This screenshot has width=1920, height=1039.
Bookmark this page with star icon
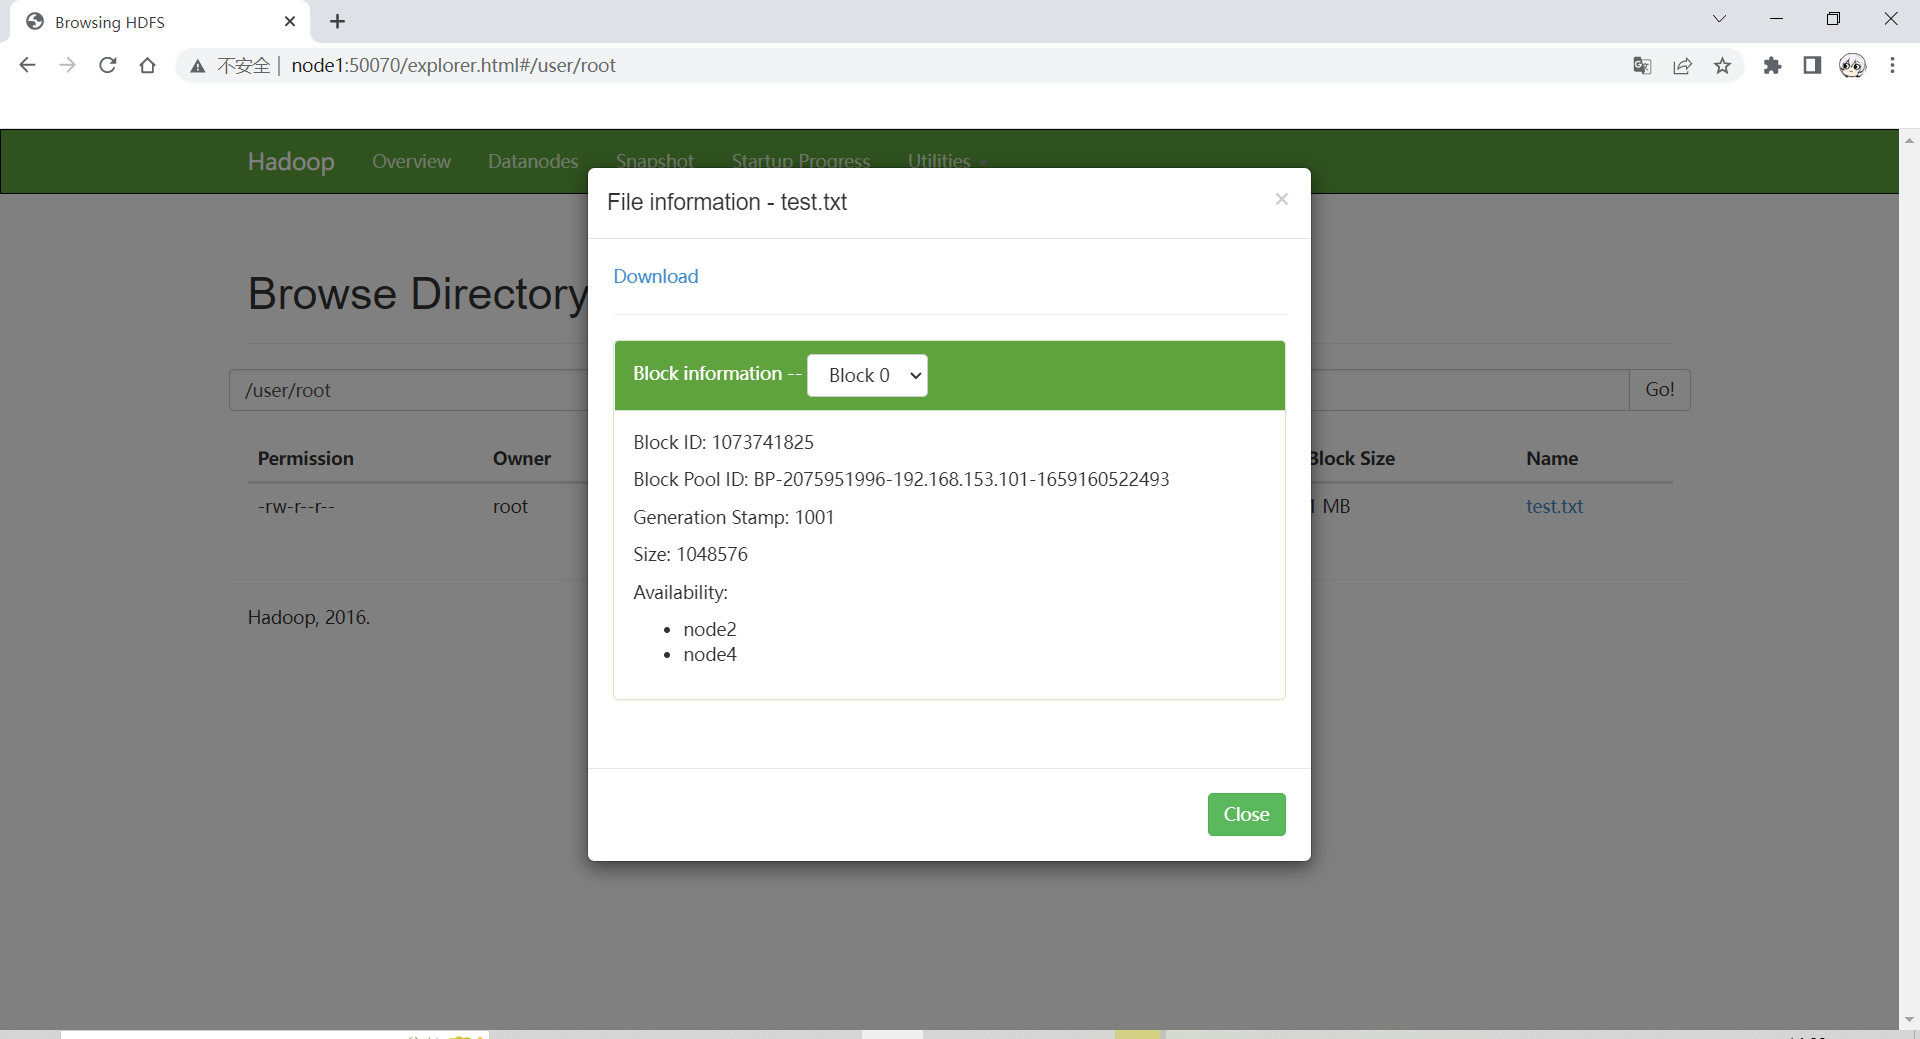[x=1722, y=66]
